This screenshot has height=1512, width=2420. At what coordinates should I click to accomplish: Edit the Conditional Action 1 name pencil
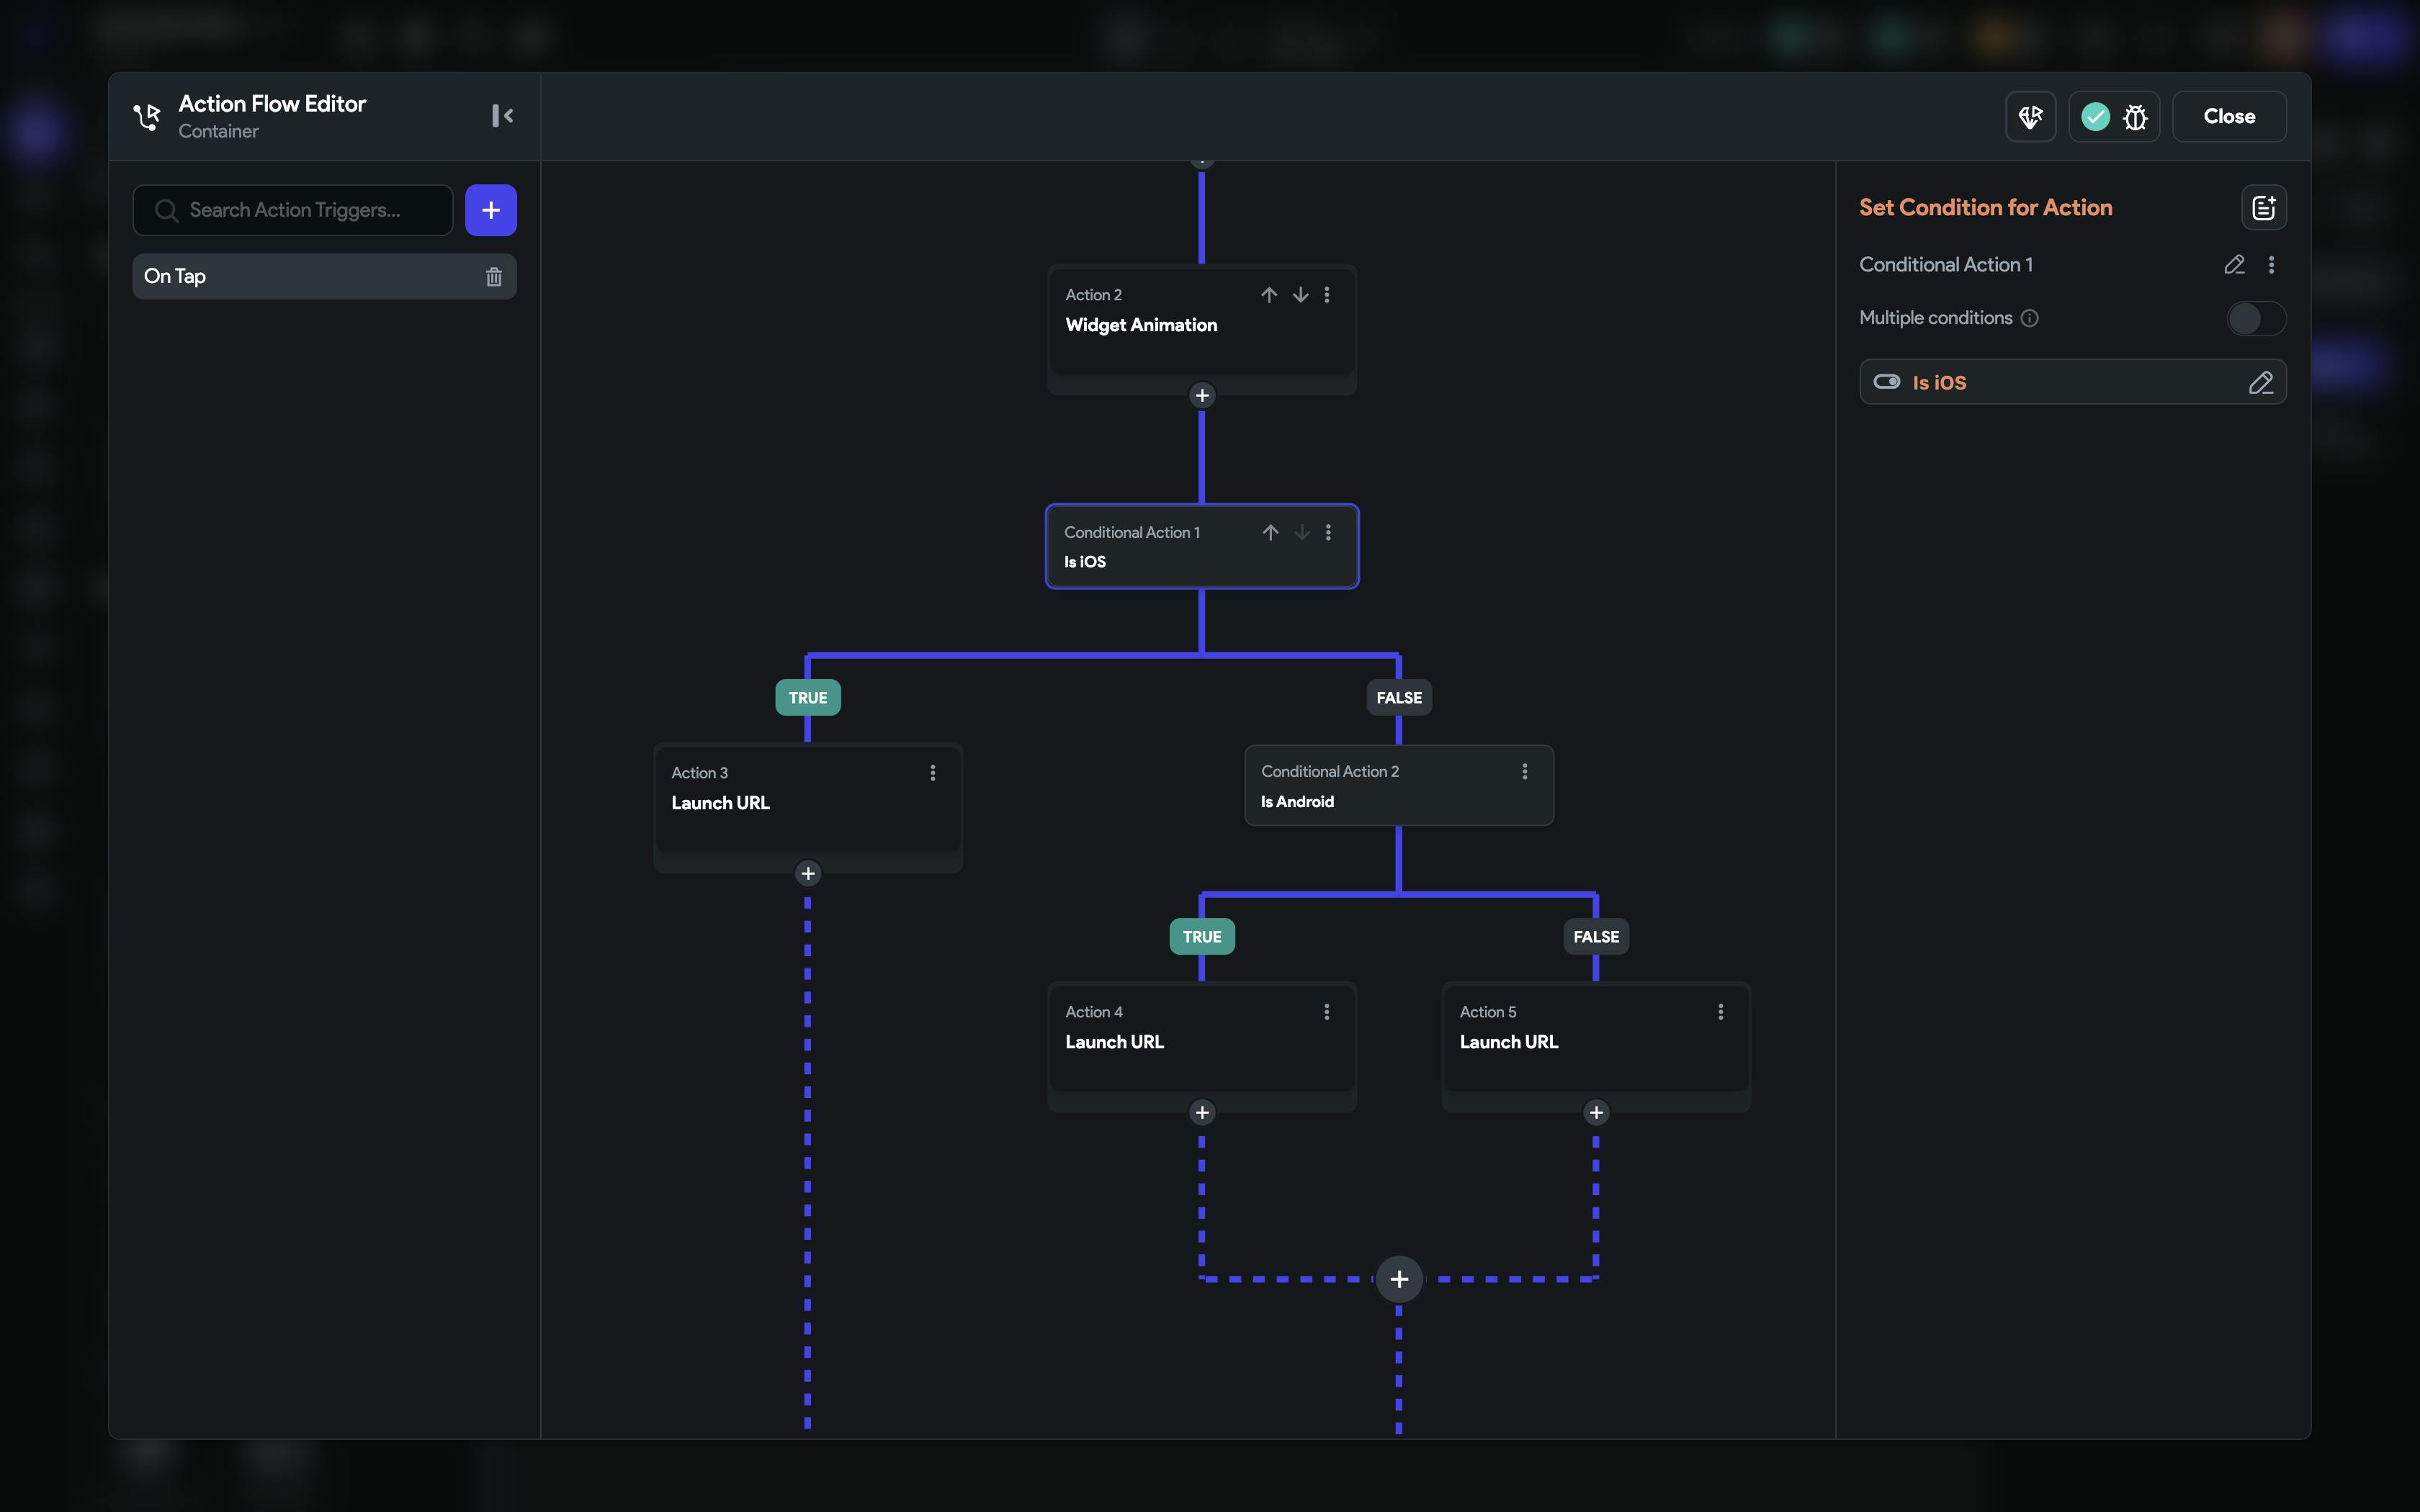(2234, 265)
